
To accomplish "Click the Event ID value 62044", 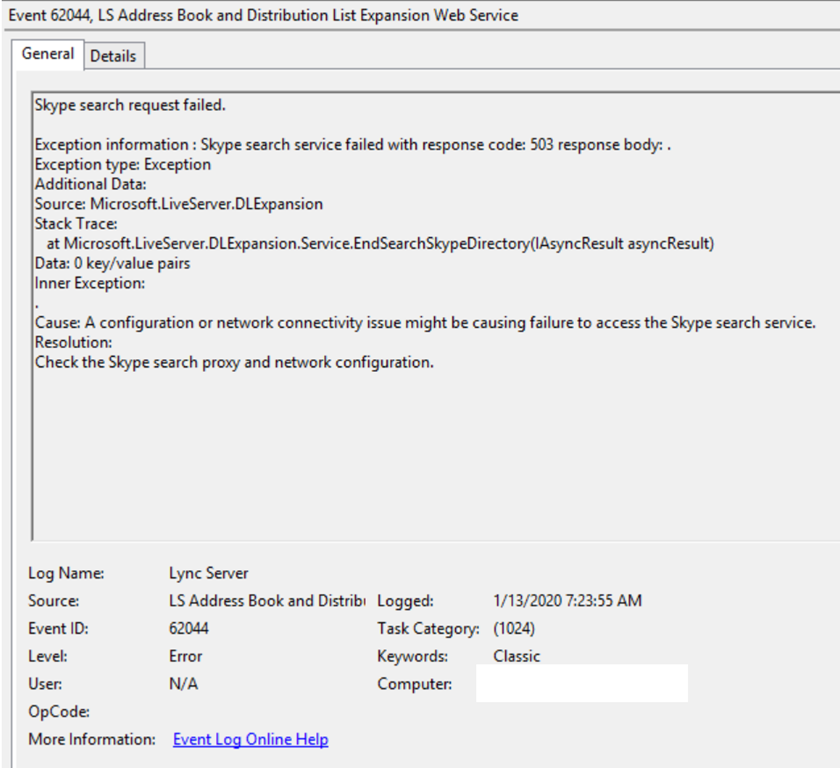I will point(189,629).
